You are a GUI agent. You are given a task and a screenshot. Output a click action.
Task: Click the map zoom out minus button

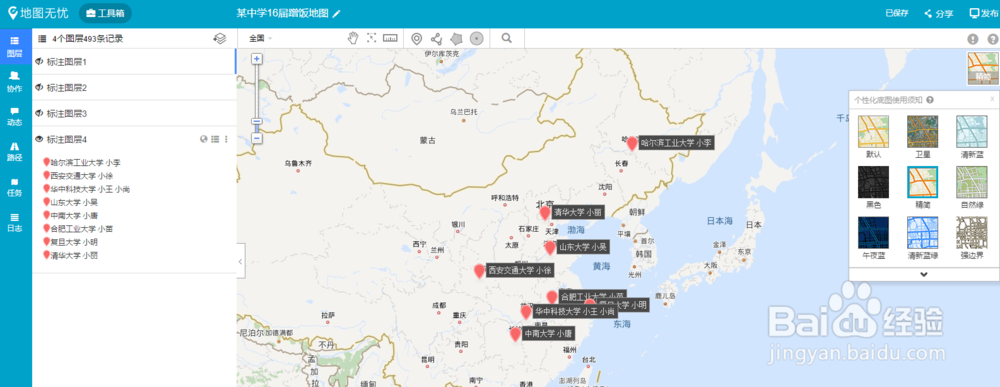257,138
